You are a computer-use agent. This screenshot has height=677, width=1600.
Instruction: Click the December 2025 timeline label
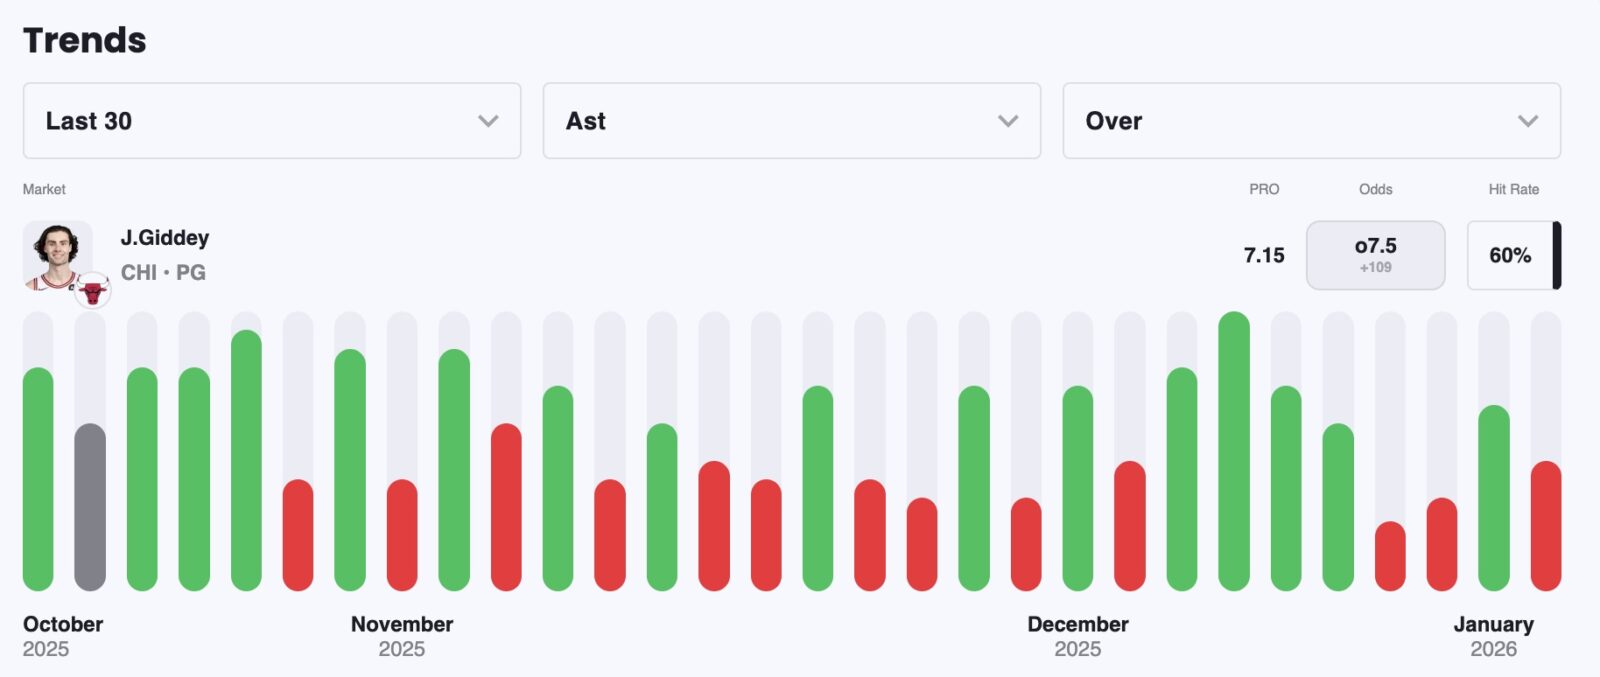(1078, 636)
